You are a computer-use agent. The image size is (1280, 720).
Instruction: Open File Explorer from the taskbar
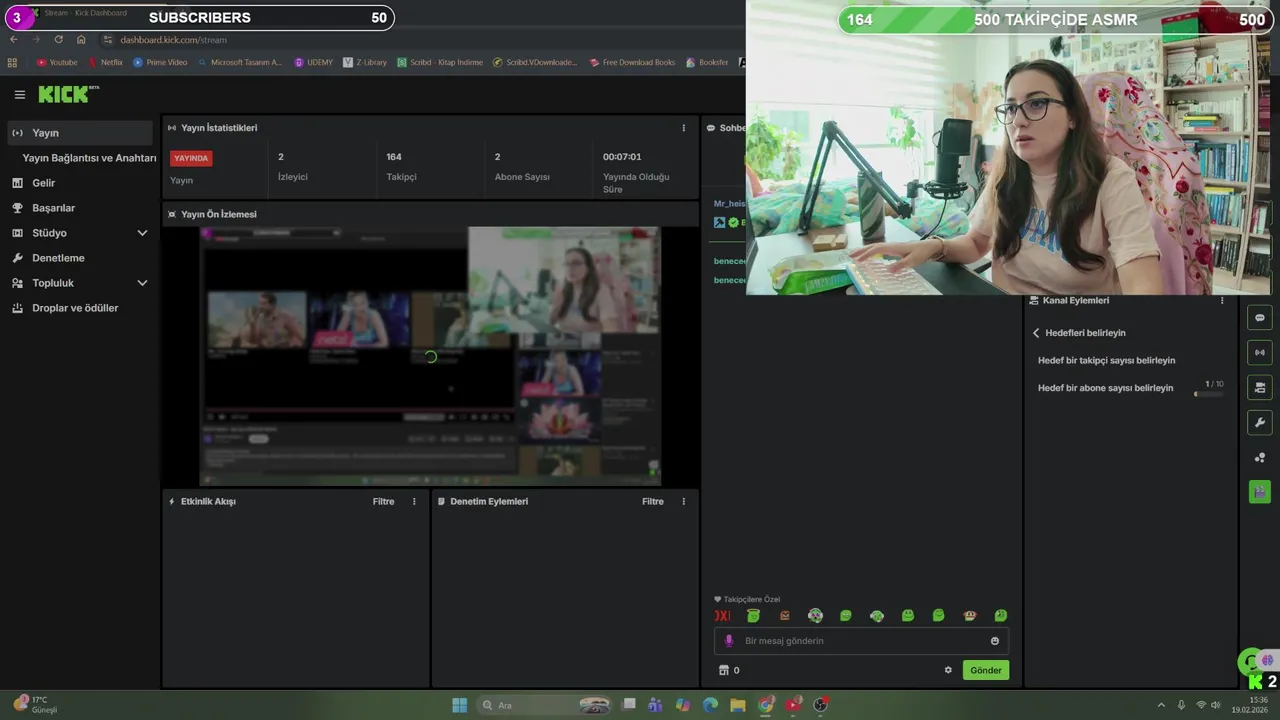tap(738, 705)
